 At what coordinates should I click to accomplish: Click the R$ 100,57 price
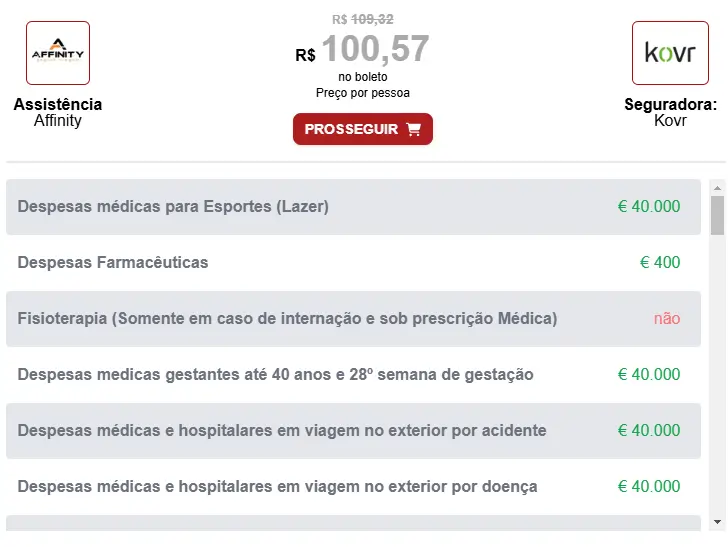(x=362, y=49)
